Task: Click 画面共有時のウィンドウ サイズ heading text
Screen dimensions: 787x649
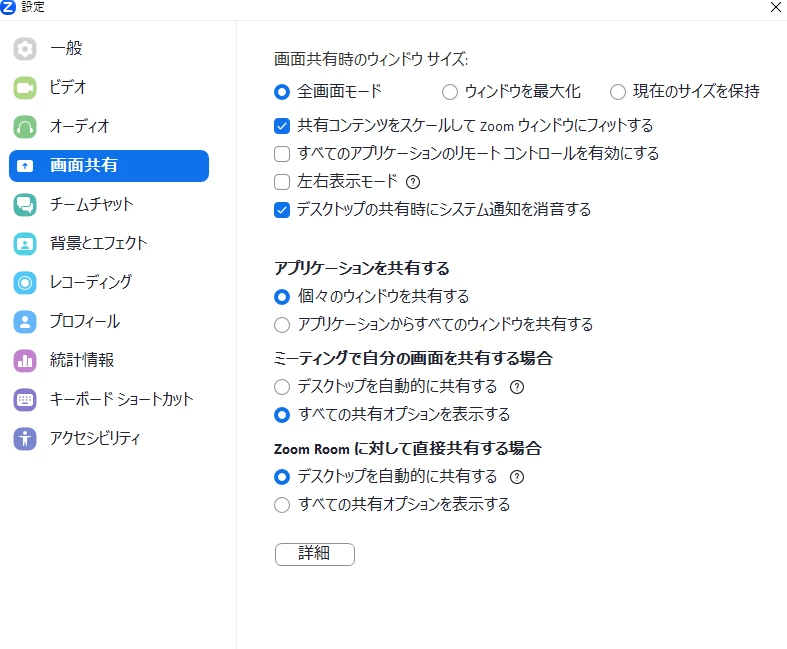Action: pyautogui.click(x=371, y=59)
